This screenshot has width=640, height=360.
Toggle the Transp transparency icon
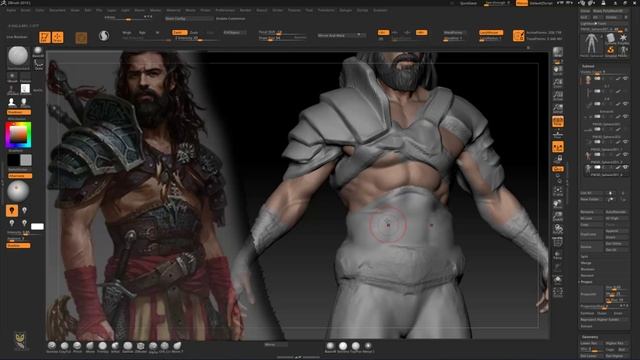(x=558, y=255)
